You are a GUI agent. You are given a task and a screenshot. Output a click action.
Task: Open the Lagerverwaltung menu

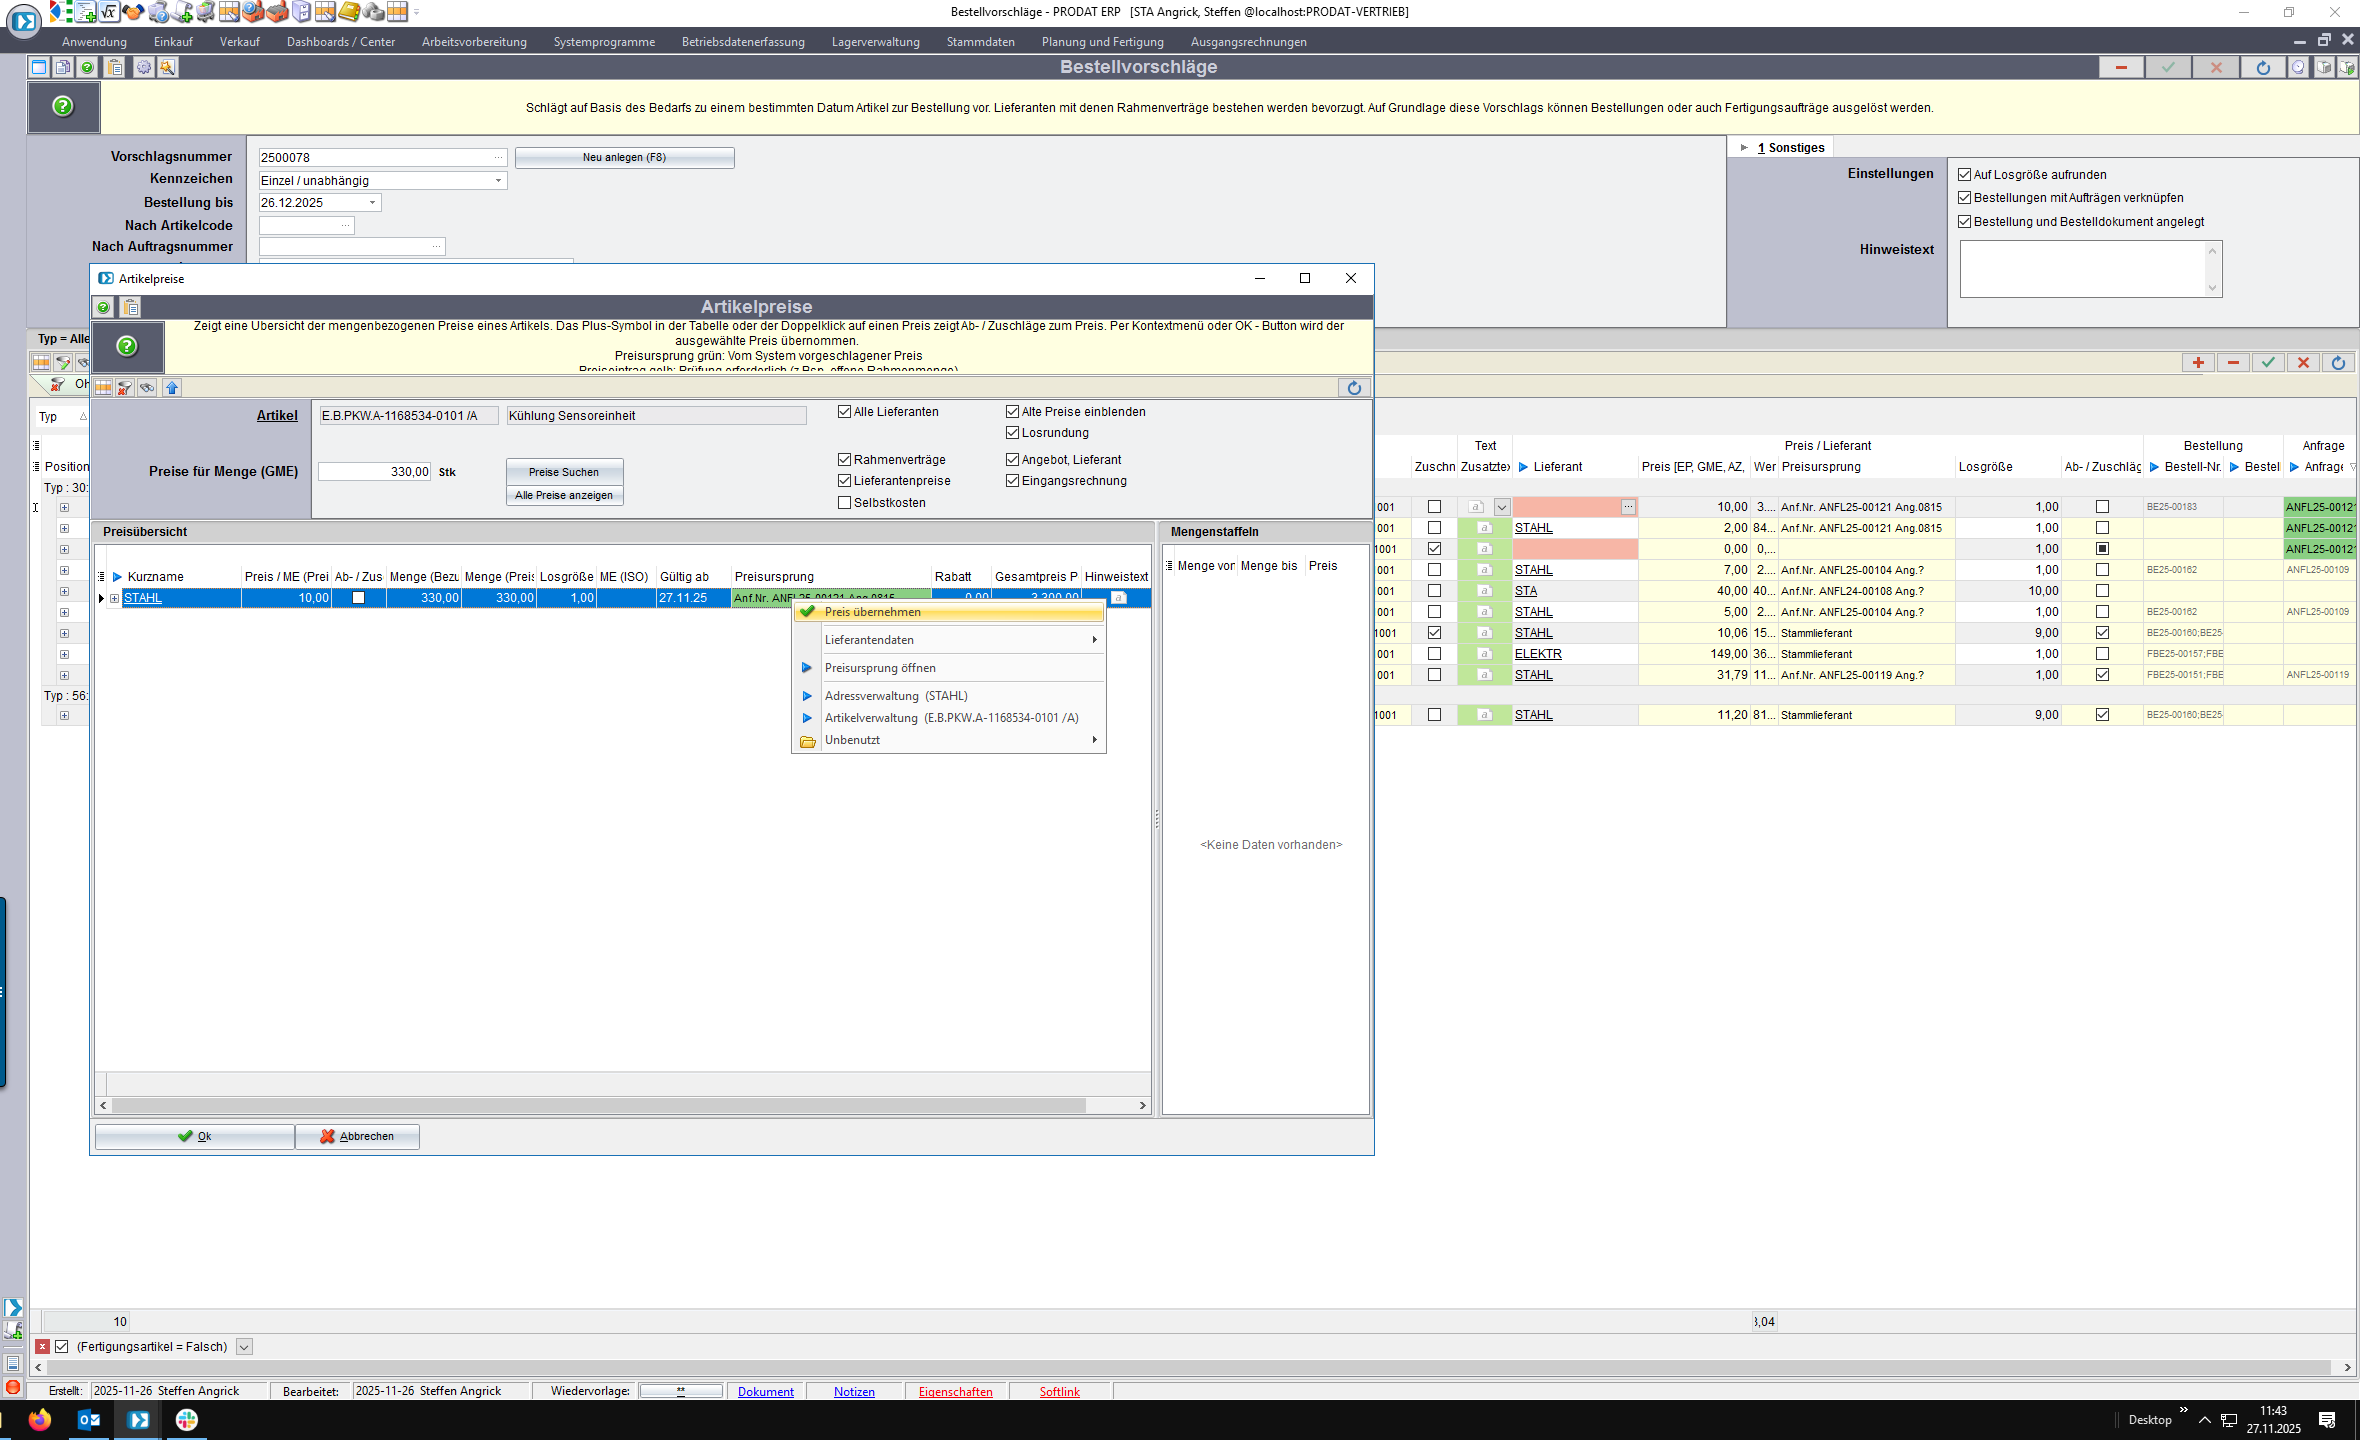[875, 42]
